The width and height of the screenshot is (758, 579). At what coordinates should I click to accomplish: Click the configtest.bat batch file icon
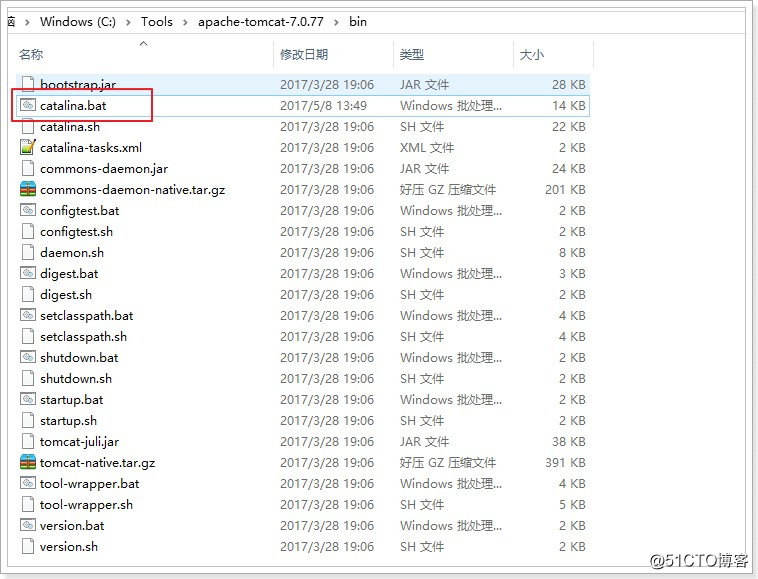[x=28, y=210]
